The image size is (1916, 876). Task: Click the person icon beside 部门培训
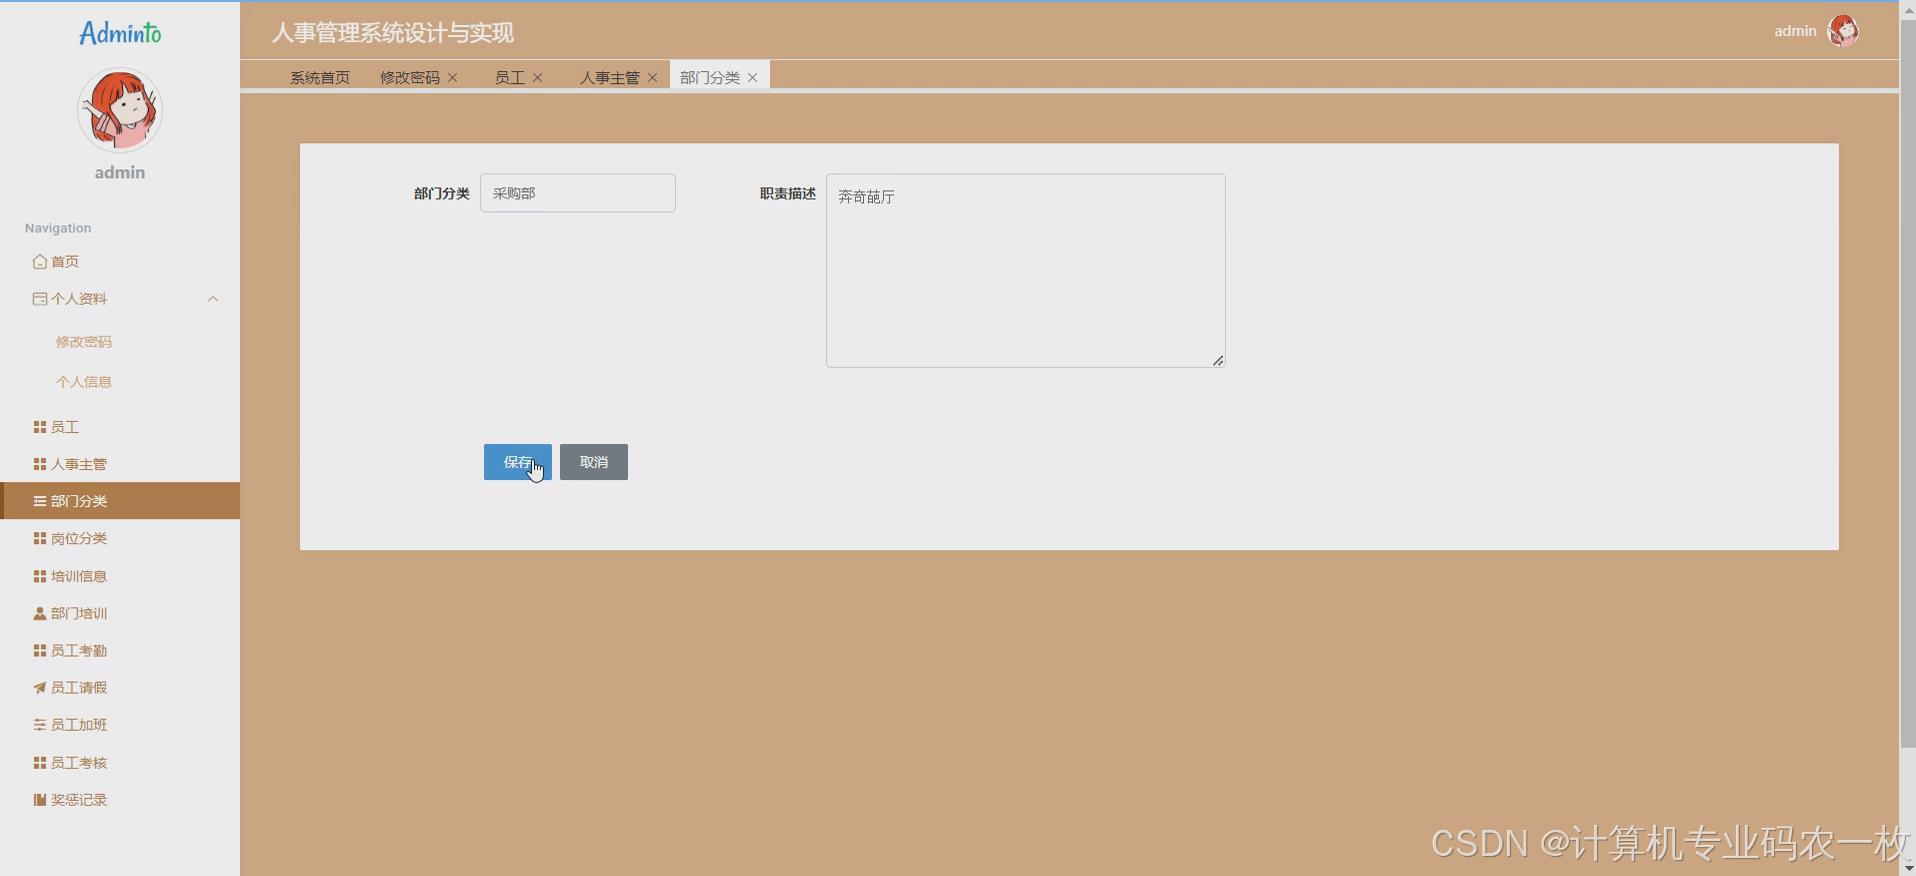(40, 613)
